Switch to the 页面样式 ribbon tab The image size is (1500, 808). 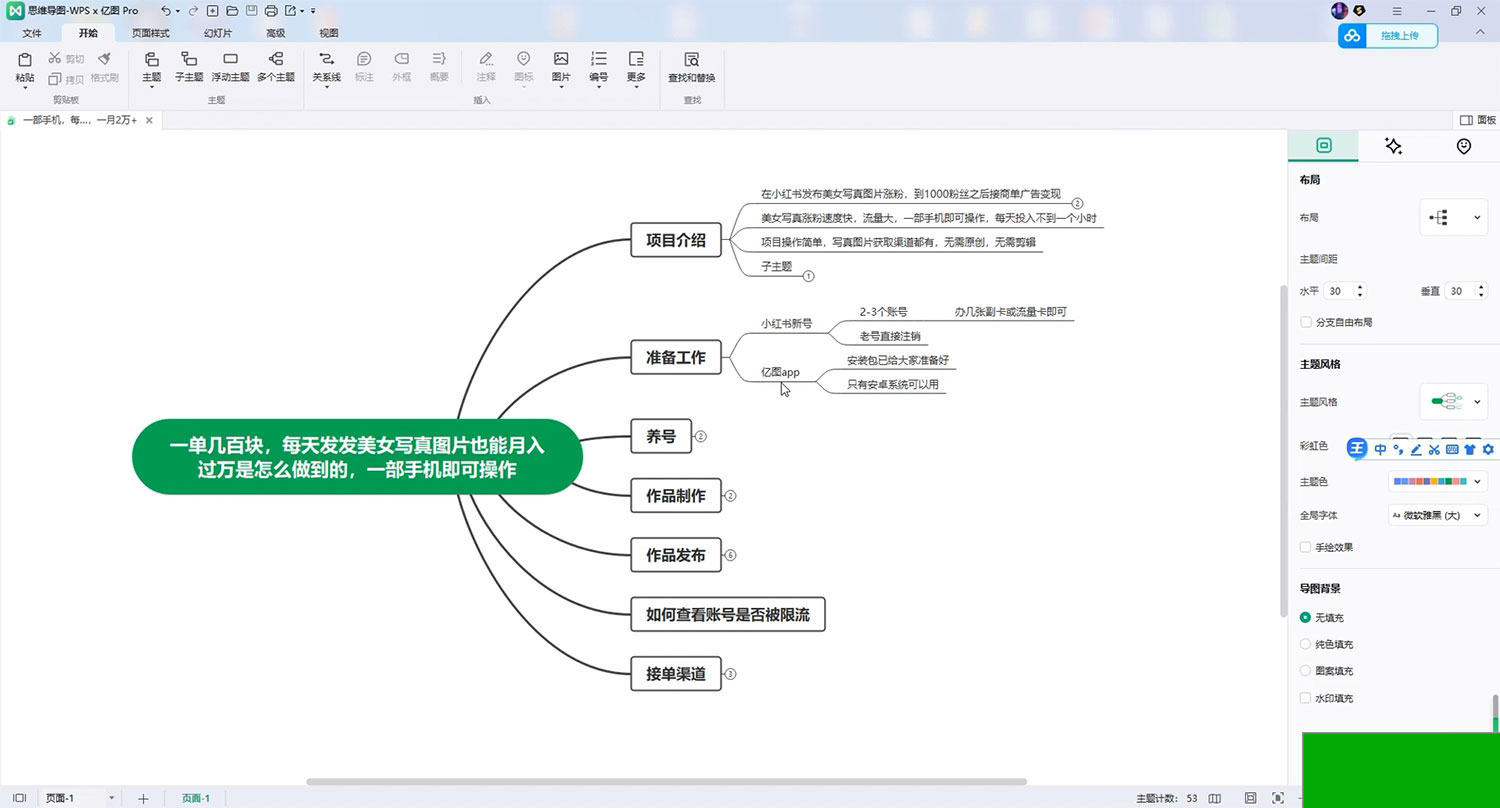click(x=151, y=33)
